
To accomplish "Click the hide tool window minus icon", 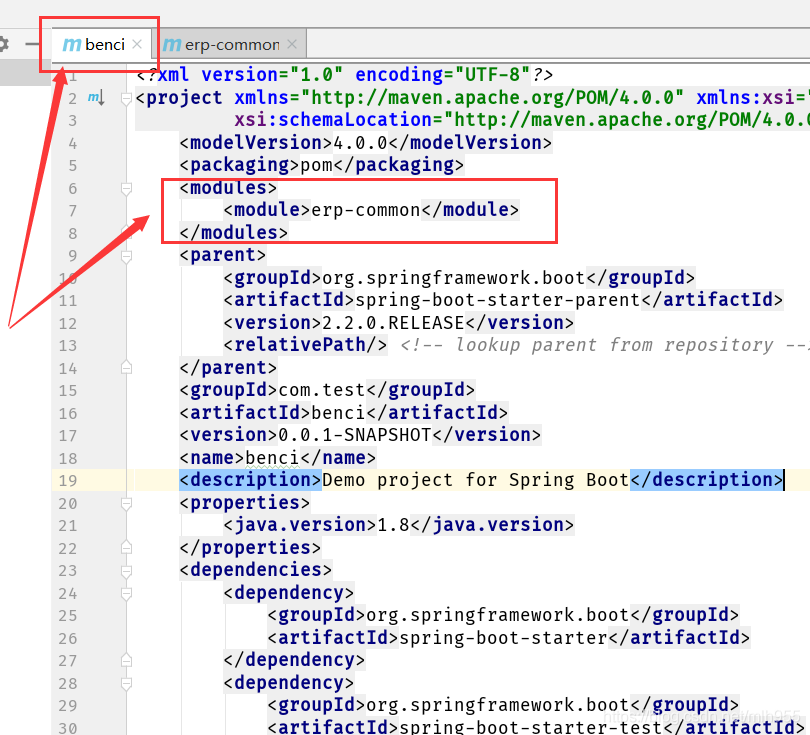I will (32, 44).
